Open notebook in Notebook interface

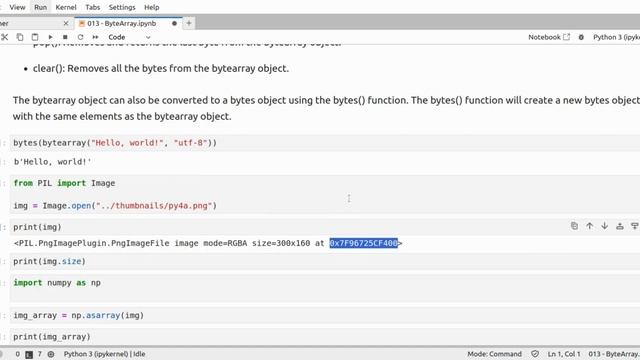(x=549, y=37)
